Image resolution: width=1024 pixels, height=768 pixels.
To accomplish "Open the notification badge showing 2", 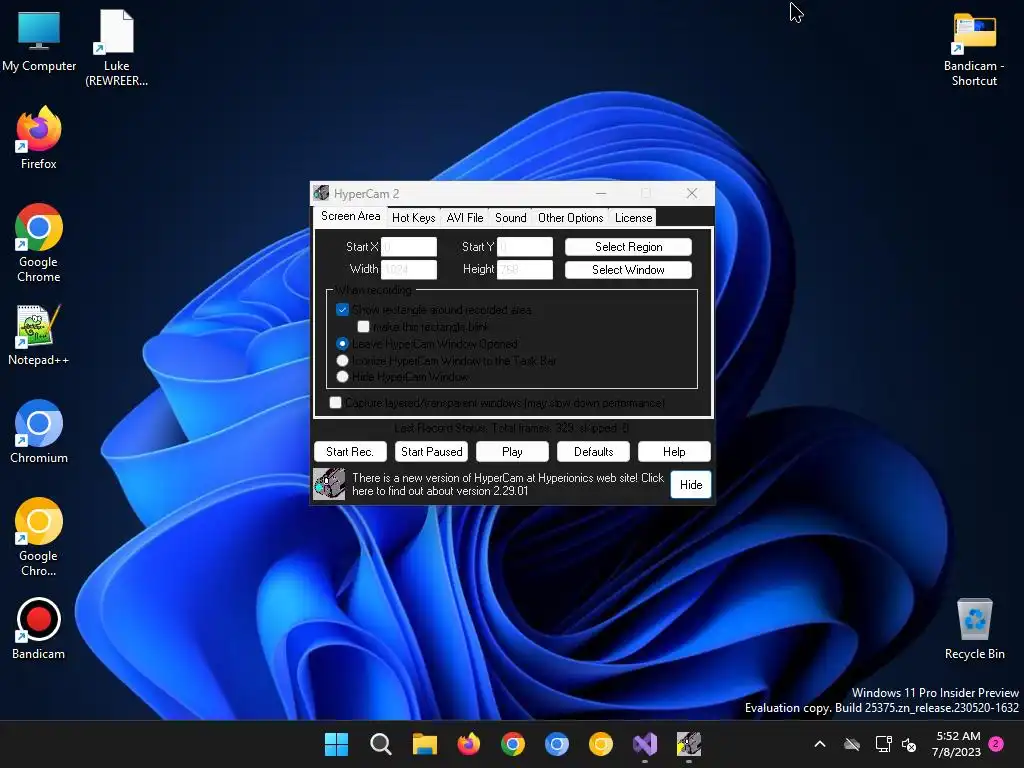I will click(x=996, y=744).
